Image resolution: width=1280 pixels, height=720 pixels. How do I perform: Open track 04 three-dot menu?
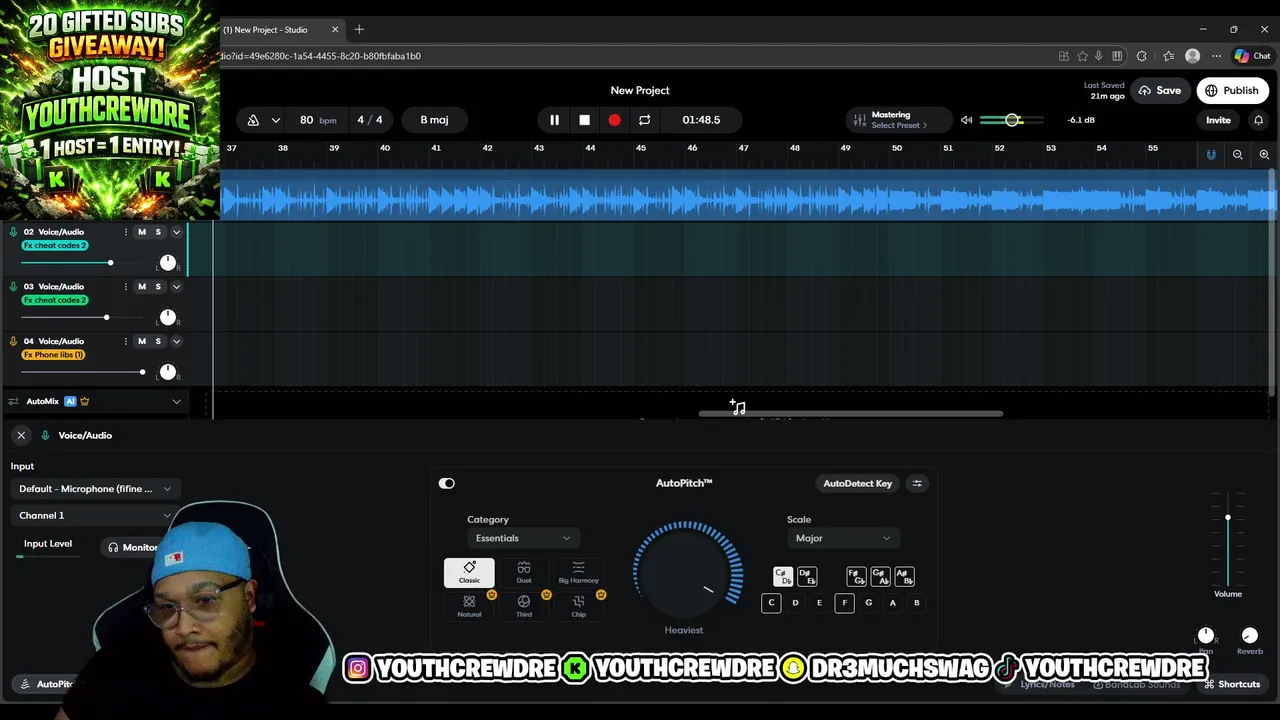pos(125,341)
